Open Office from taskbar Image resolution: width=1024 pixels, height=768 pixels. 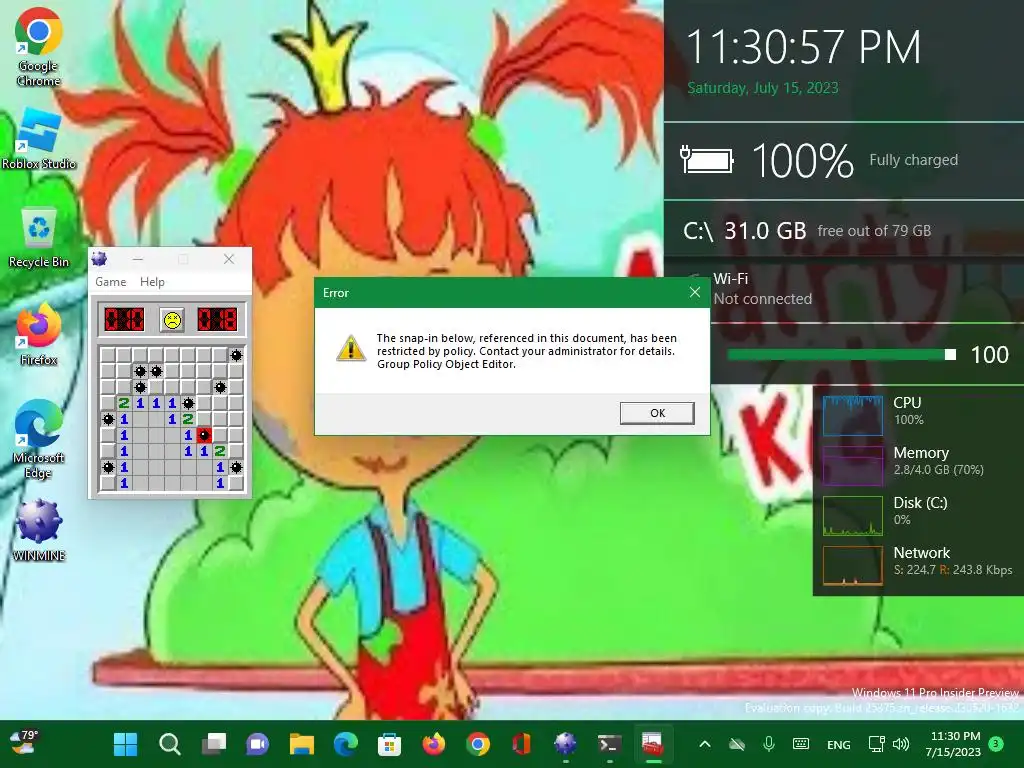coord(521,744)
